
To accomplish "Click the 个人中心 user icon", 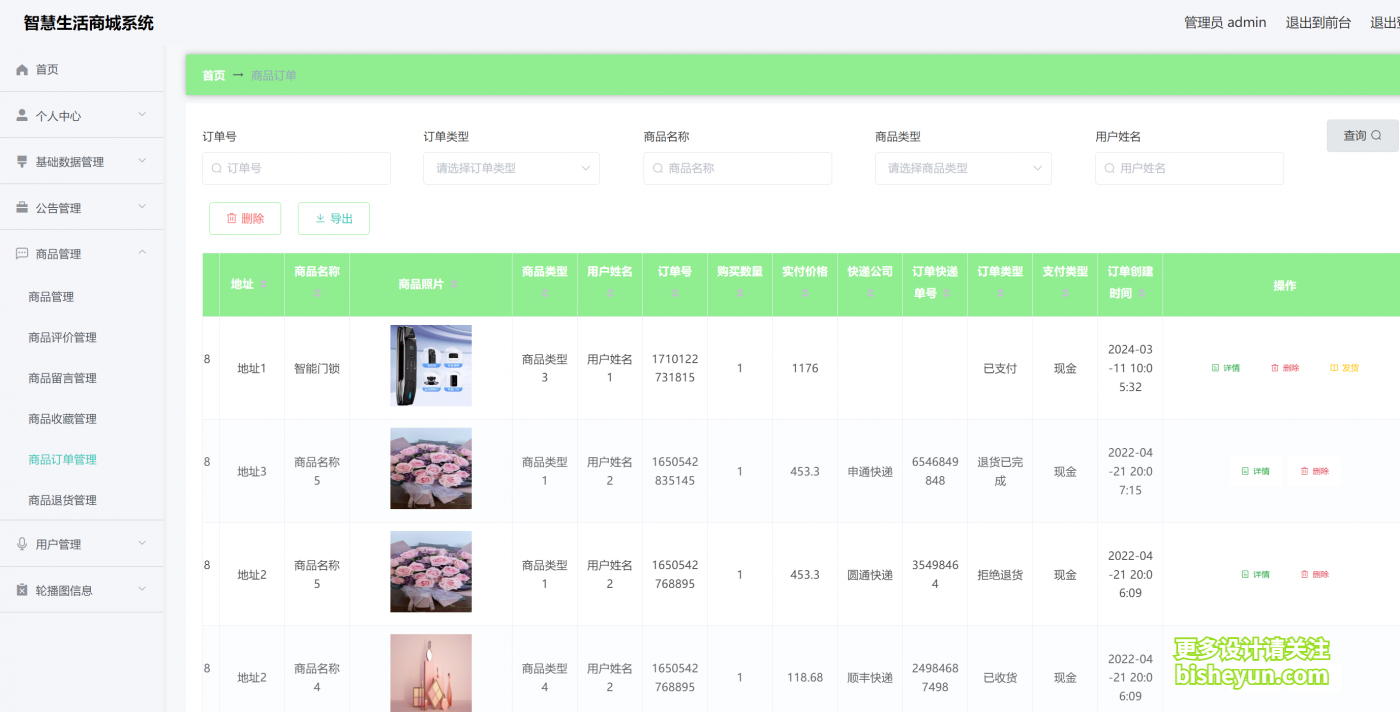I will [21, 115].
